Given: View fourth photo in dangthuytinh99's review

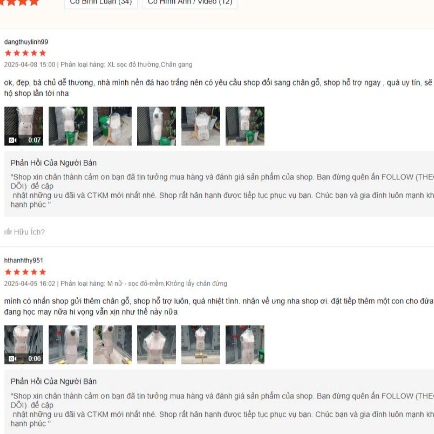Looking at the screenshot, I should pyautogui.click(x=156, y=126).
